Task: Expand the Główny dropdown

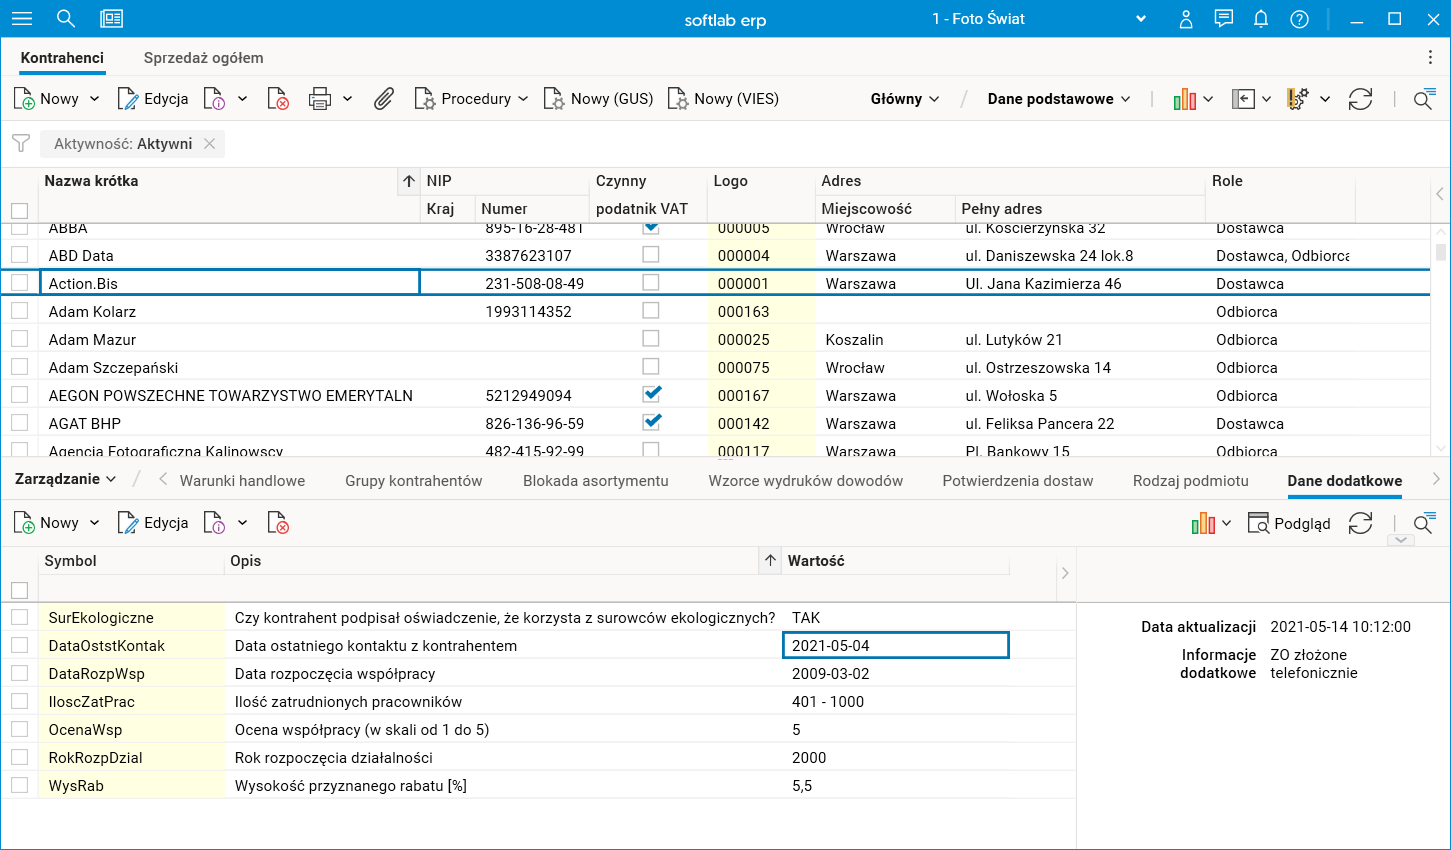Action: click(x=905, y=99)
